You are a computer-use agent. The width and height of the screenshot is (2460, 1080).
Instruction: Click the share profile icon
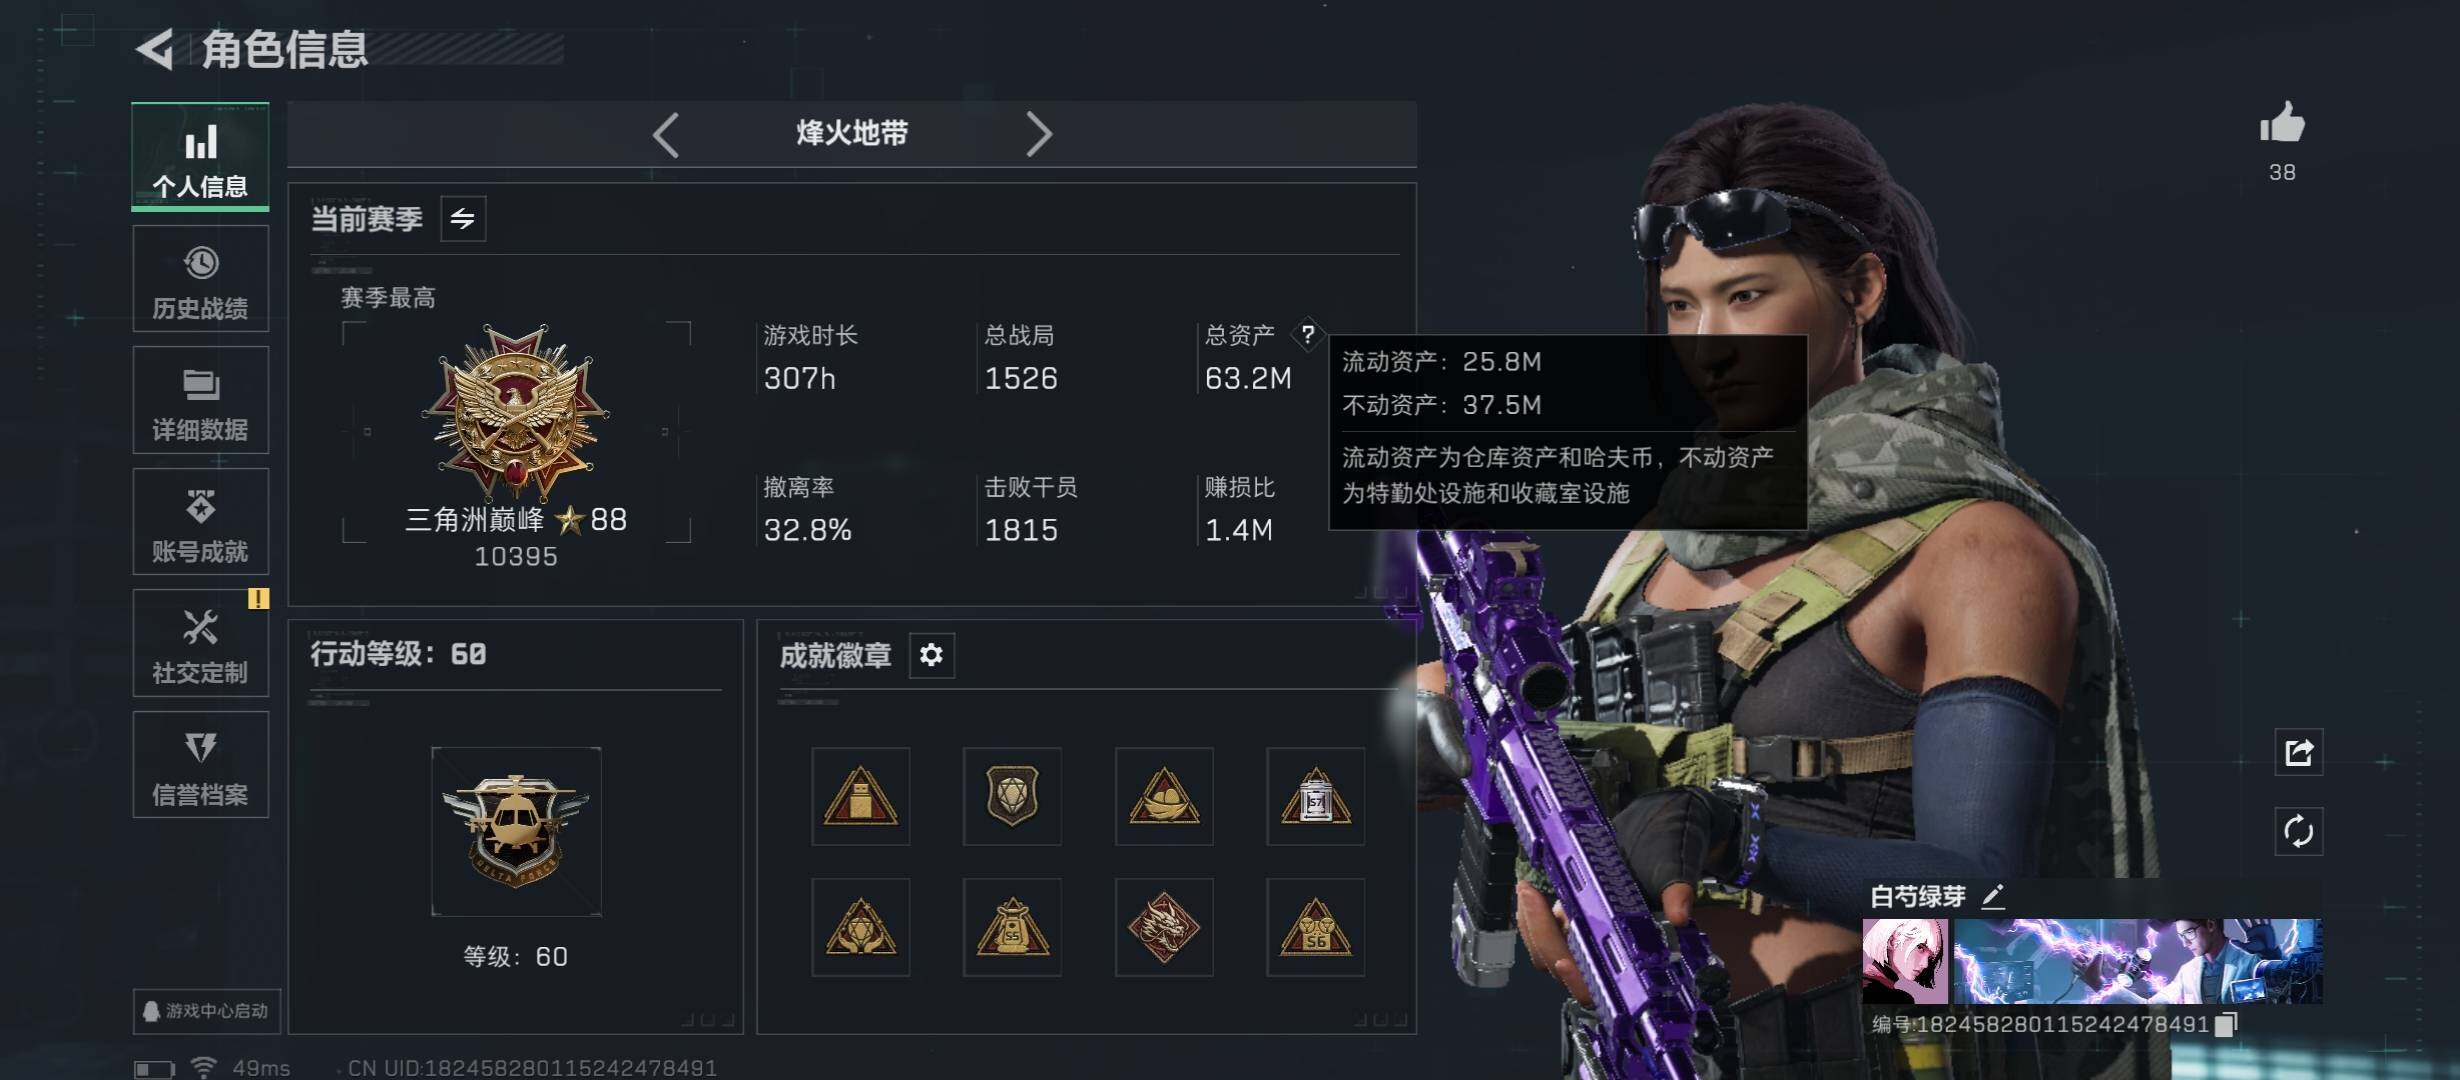click(2298, 752)
